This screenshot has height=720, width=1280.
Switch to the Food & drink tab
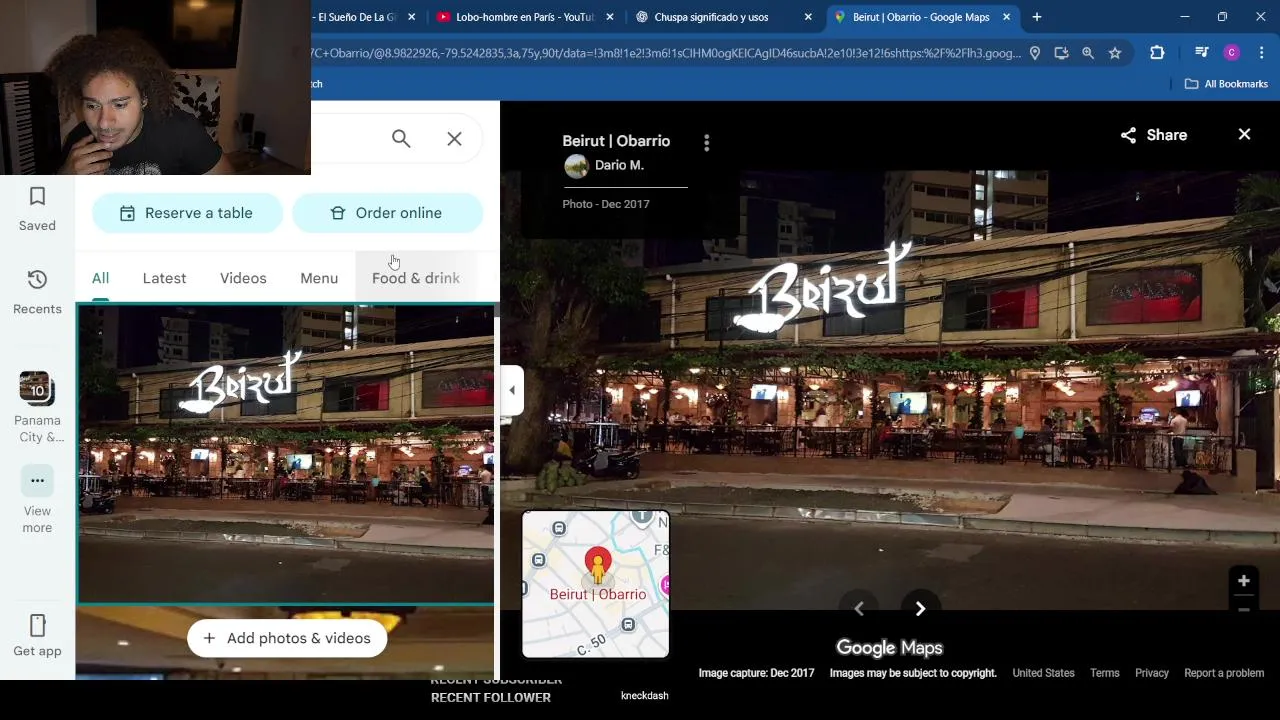point(416,278)
